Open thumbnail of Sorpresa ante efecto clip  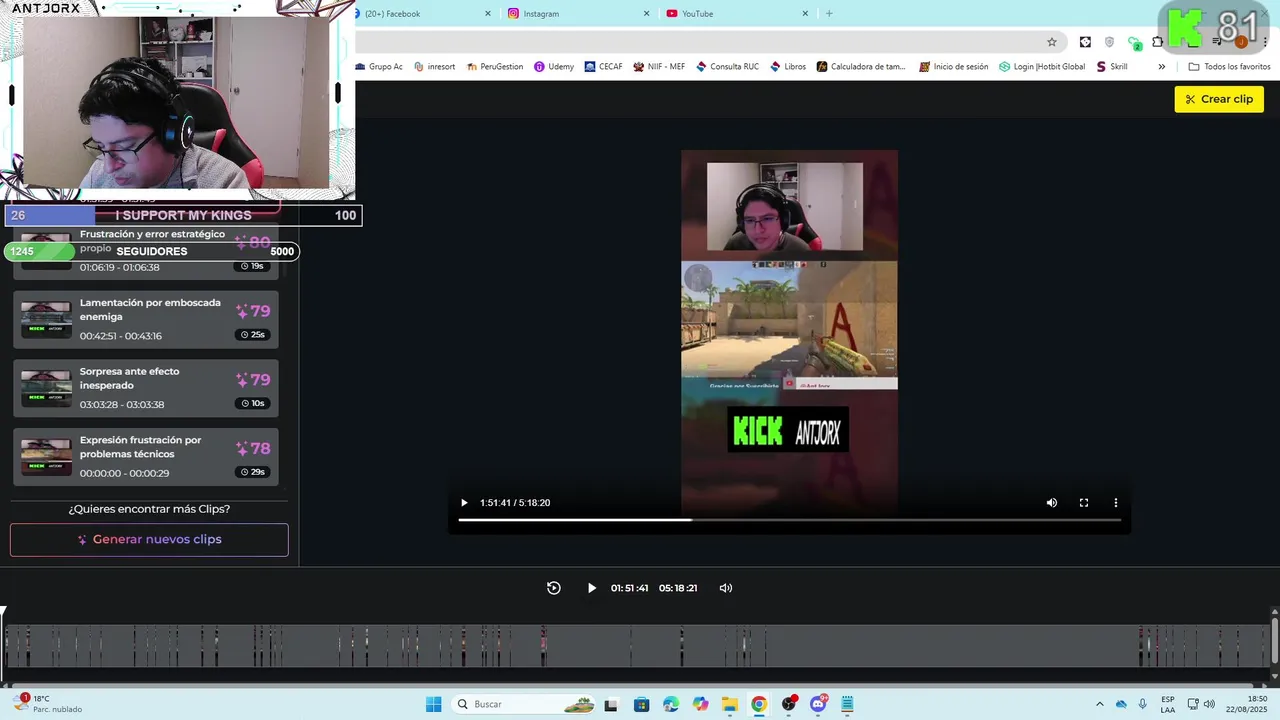46,389
